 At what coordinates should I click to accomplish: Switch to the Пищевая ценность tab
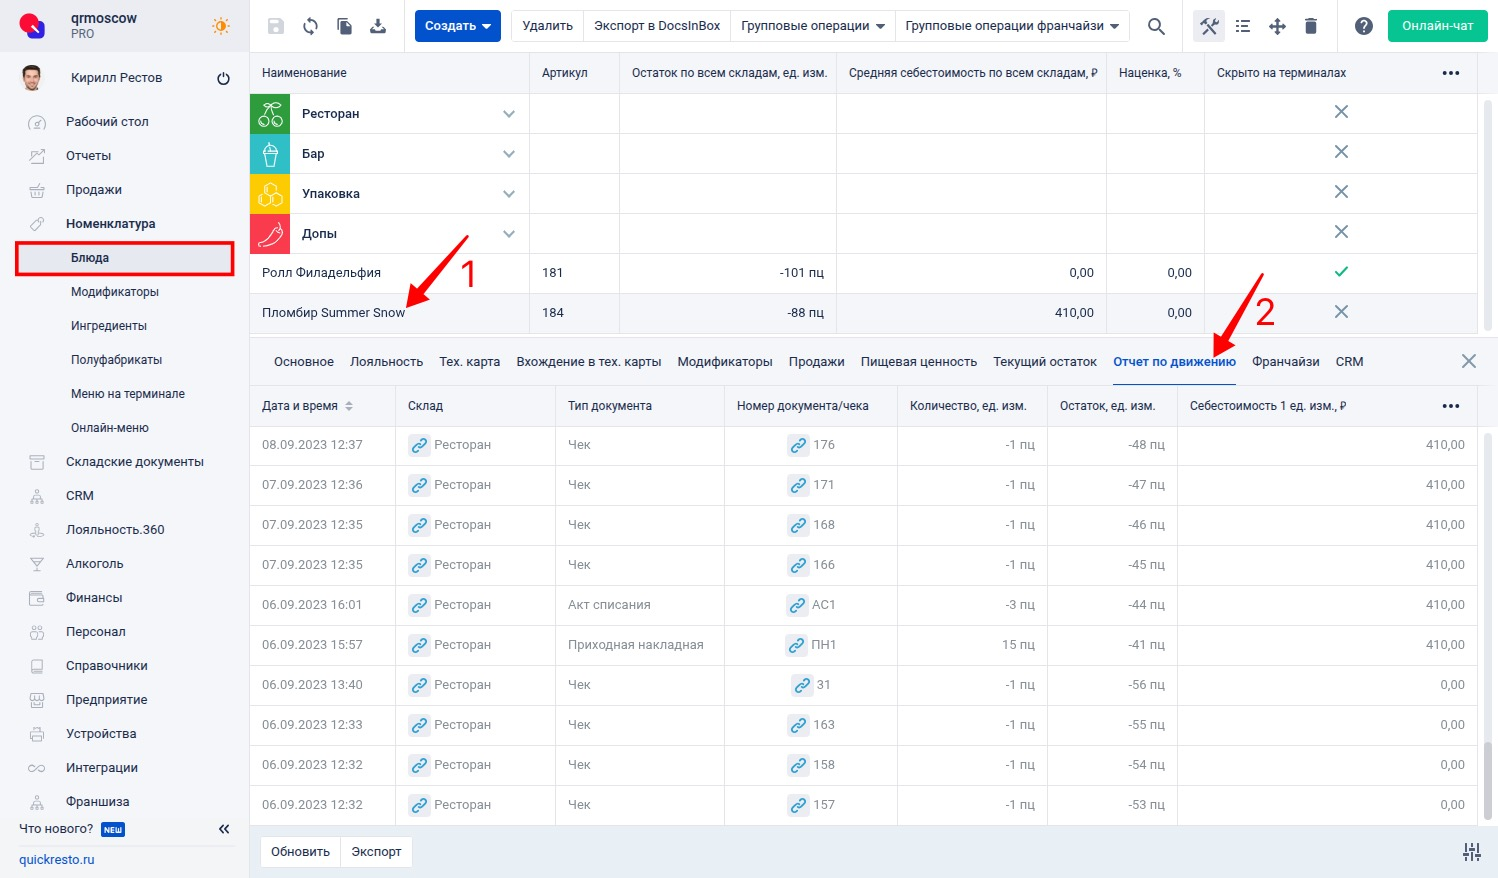pos(919,362)
